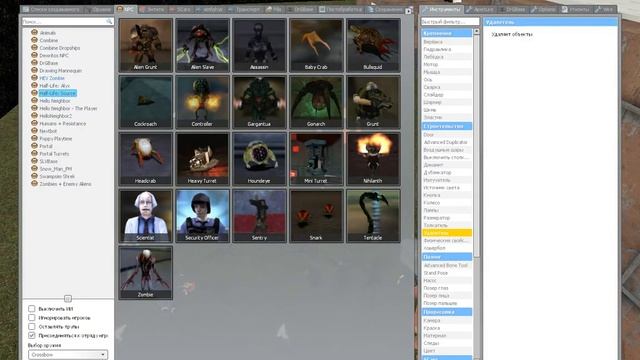
Task: Spawn the Nihilanth boss NPC
Action: point(373,159)
